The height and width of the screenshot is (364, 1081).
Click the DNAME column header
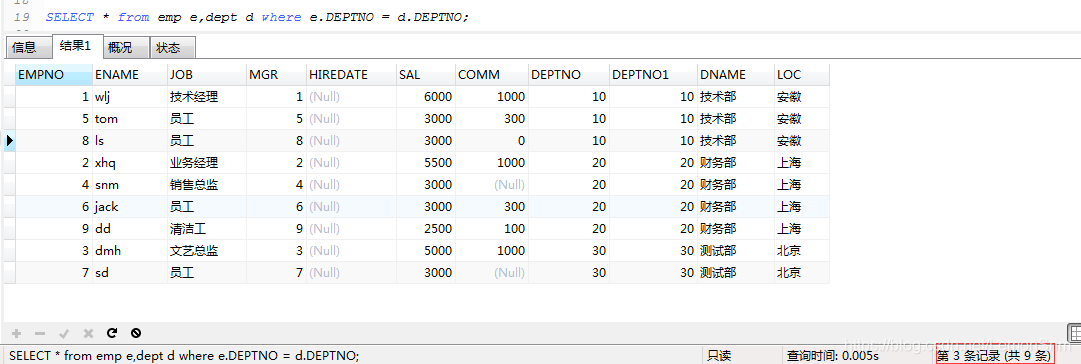[x=735, y=74]
